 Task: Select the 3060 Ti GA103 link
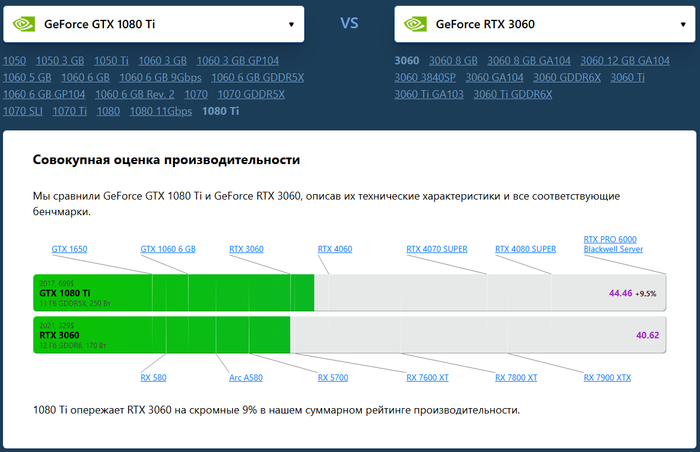click(x=429, y=95)
